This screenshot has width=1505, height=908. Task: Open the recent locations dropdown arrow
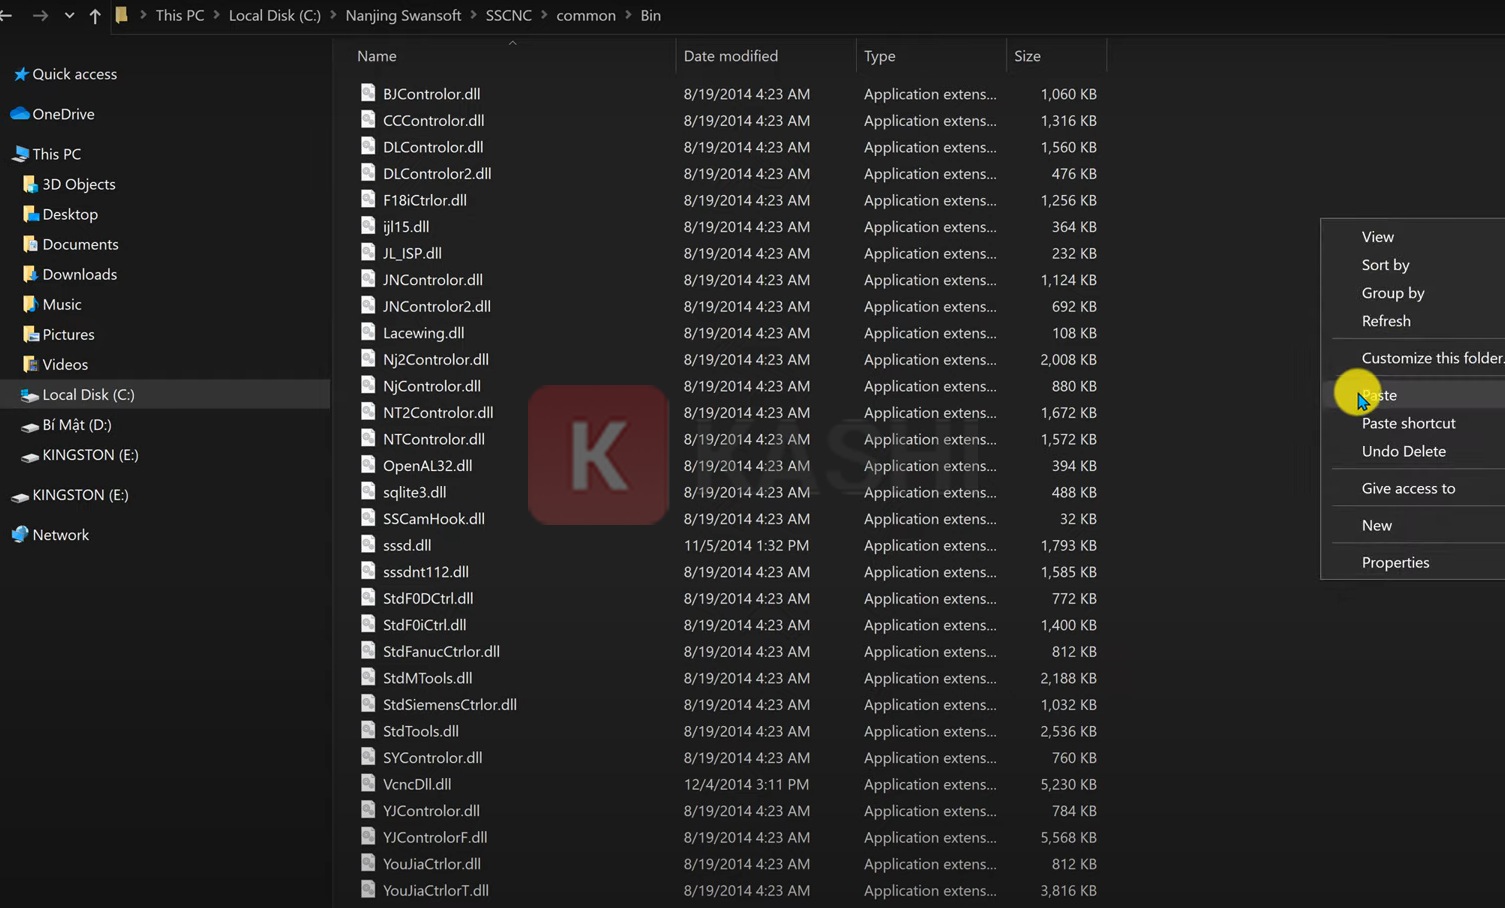coord(69,16)
